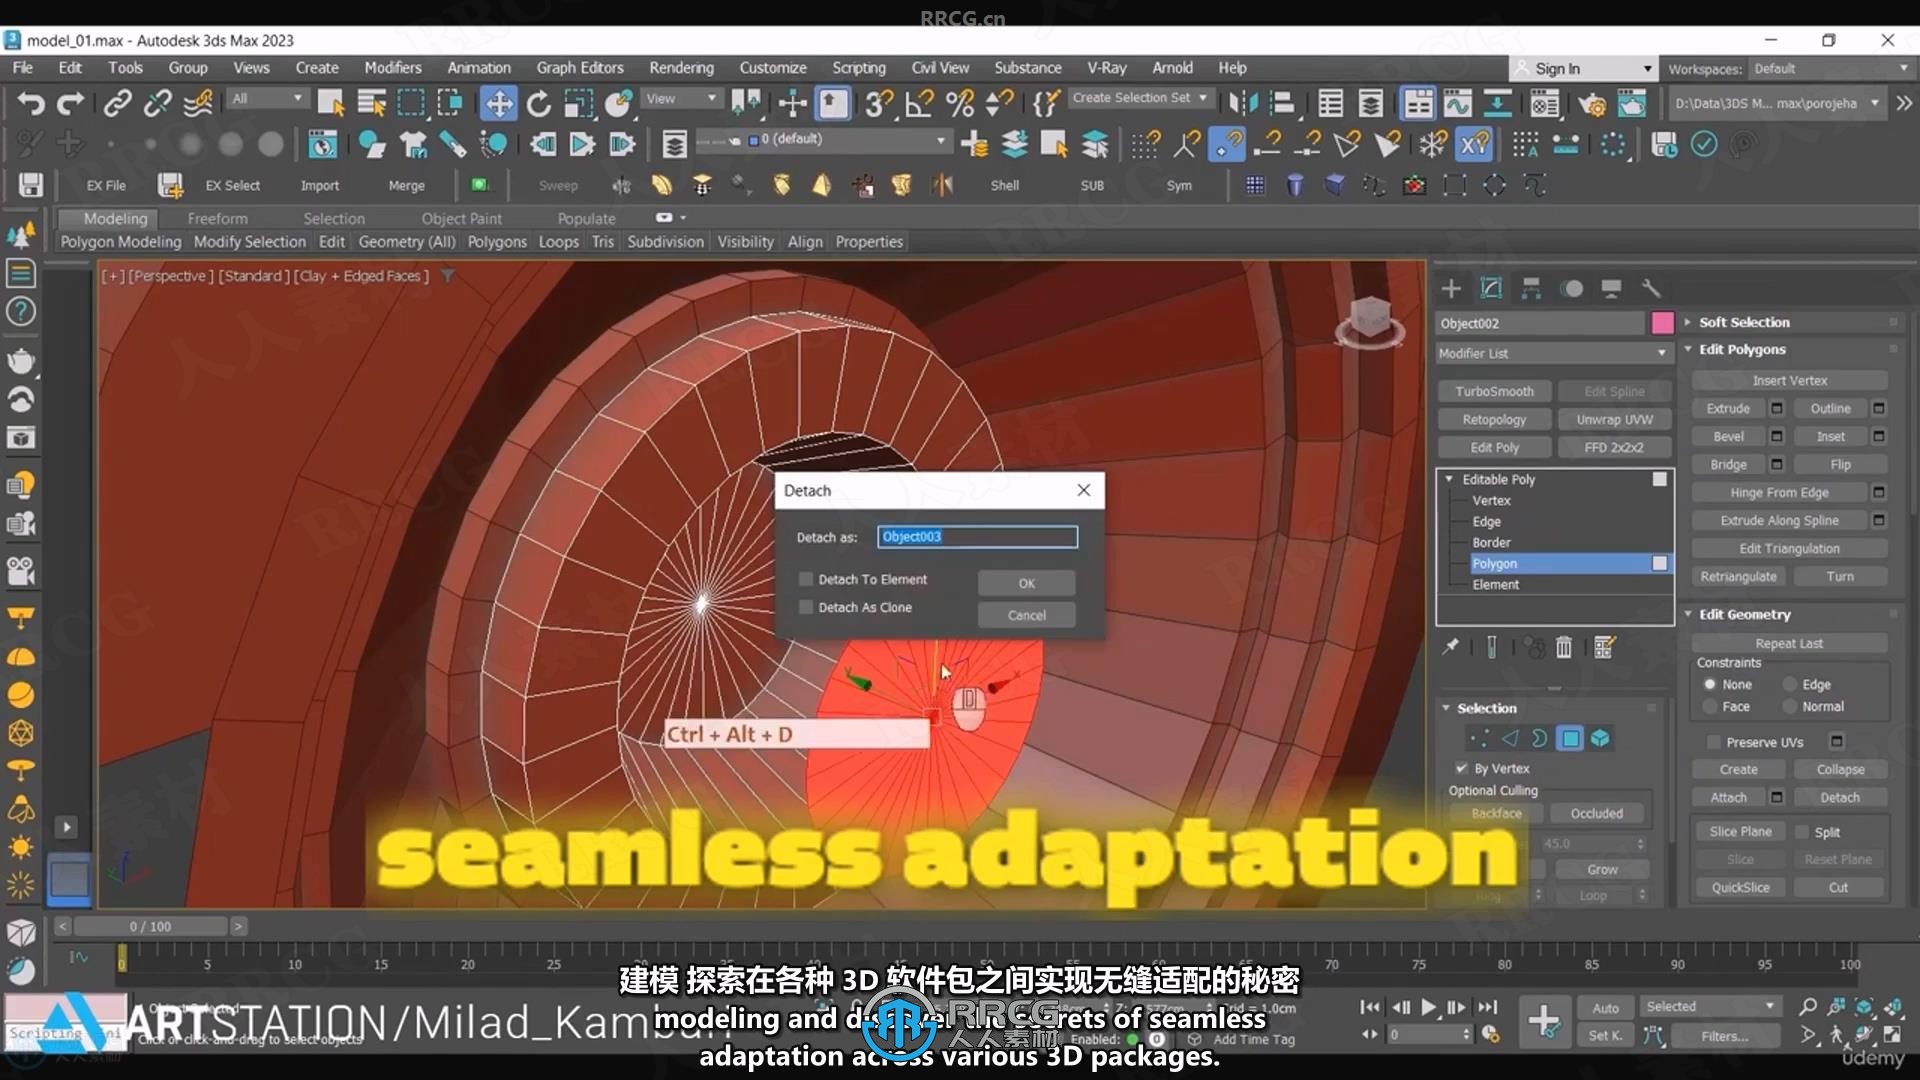The height and width of the screenshot is (1080, 1920).
Task: Click the Remove modifier trash icon
Action: [1564, 648]
